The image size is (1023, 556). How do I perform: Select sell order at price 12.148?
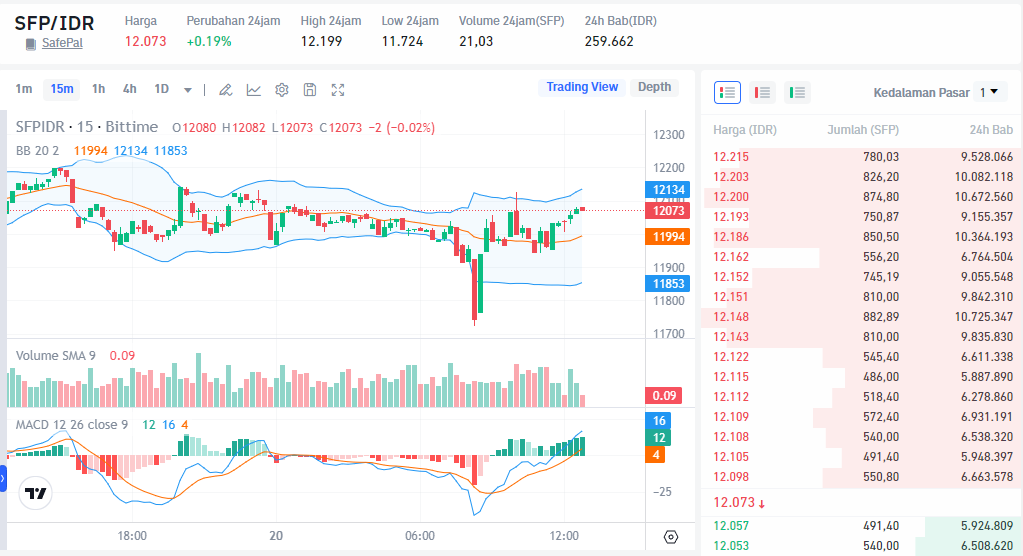862,317
